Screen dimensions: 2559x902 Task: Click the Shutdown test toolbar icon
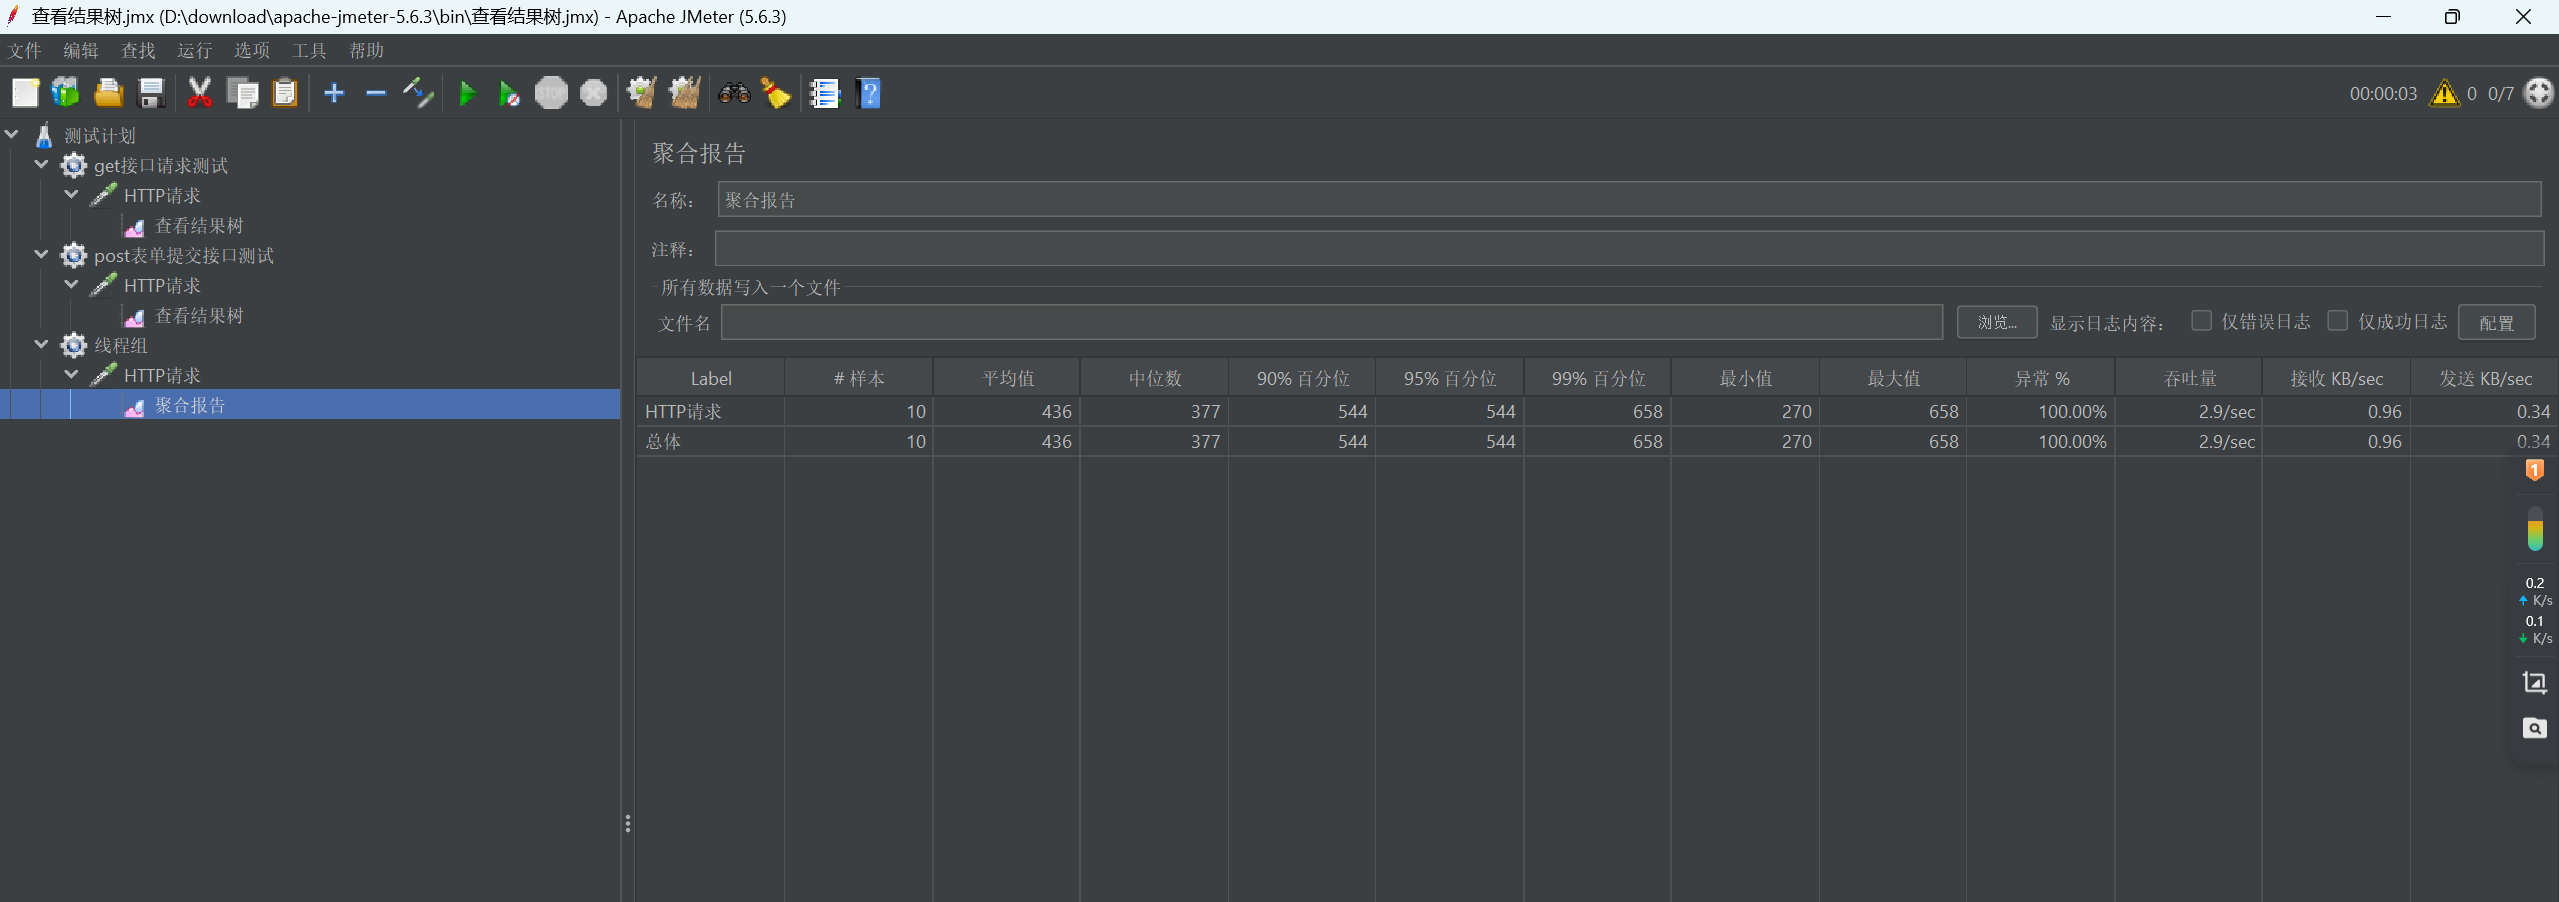pyautogui.click(x=594, y=93)
